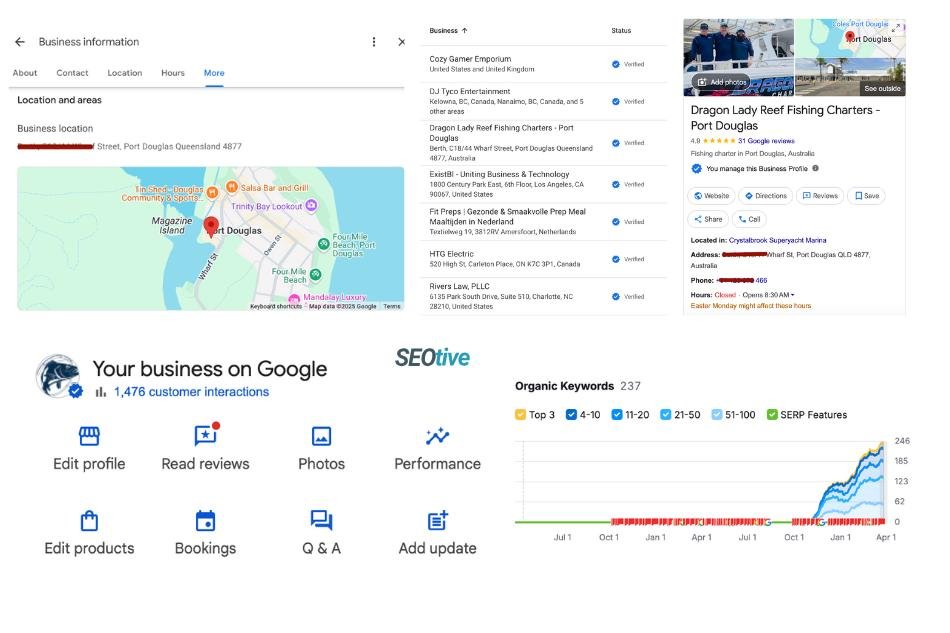950x633 pixels.
Task: Click the Call button
Action: tap(749, 219)
